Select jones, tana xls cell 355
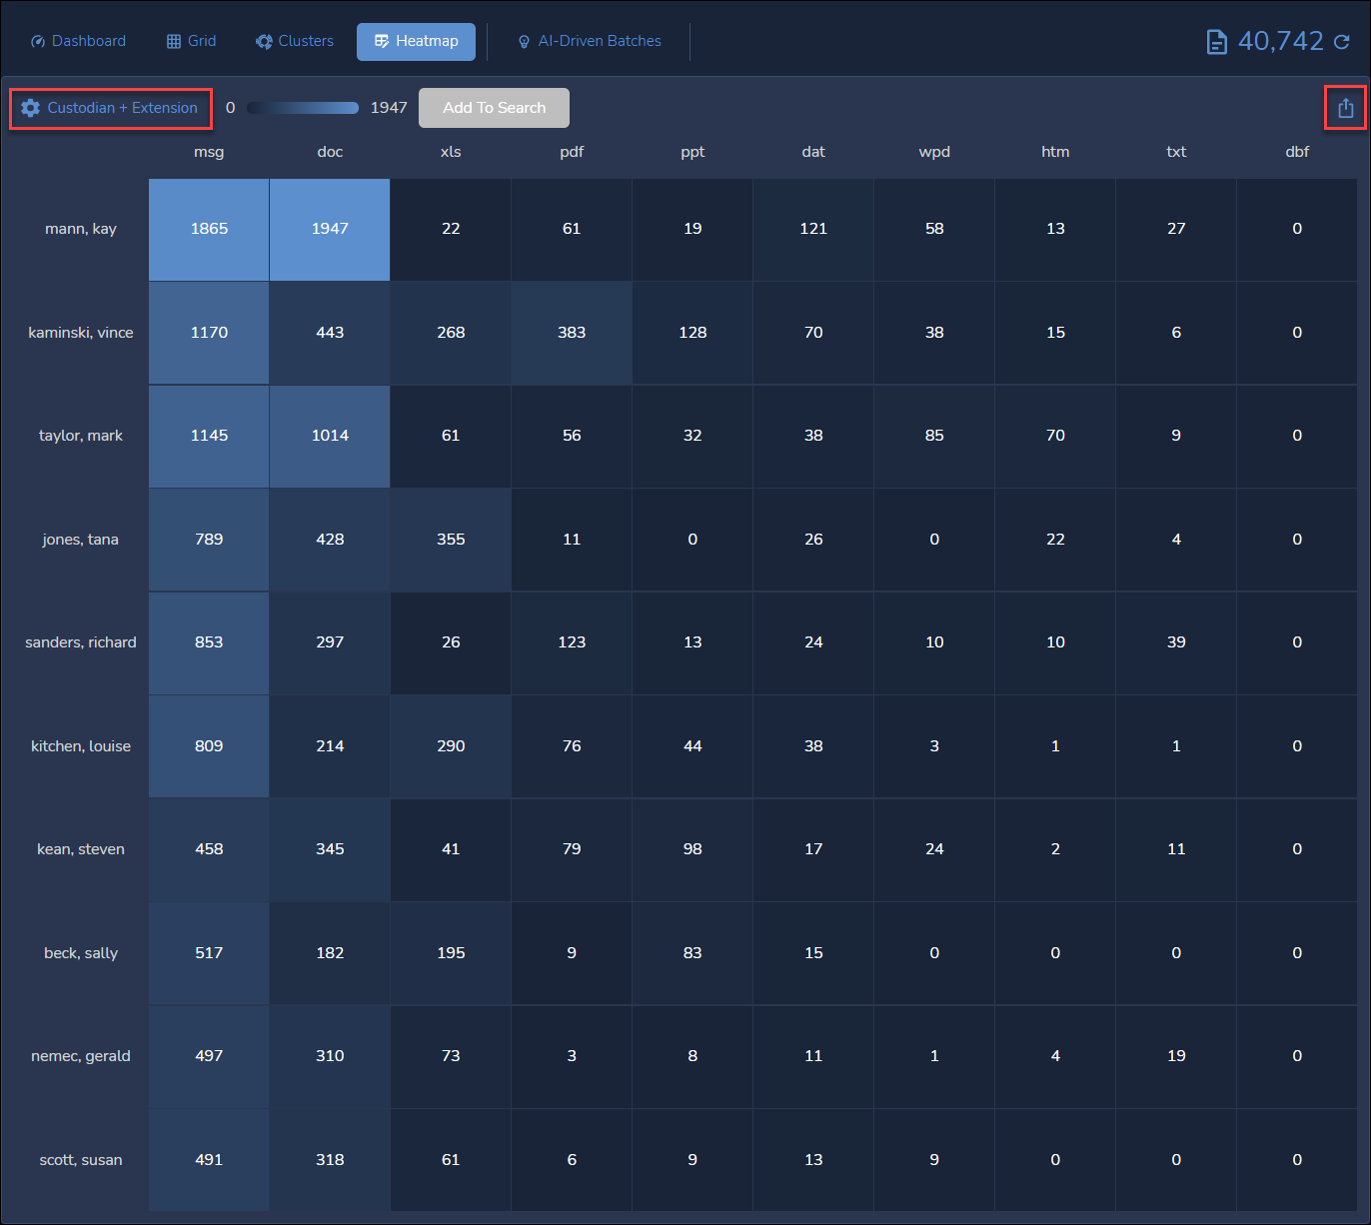 click(x=451, y=539)
